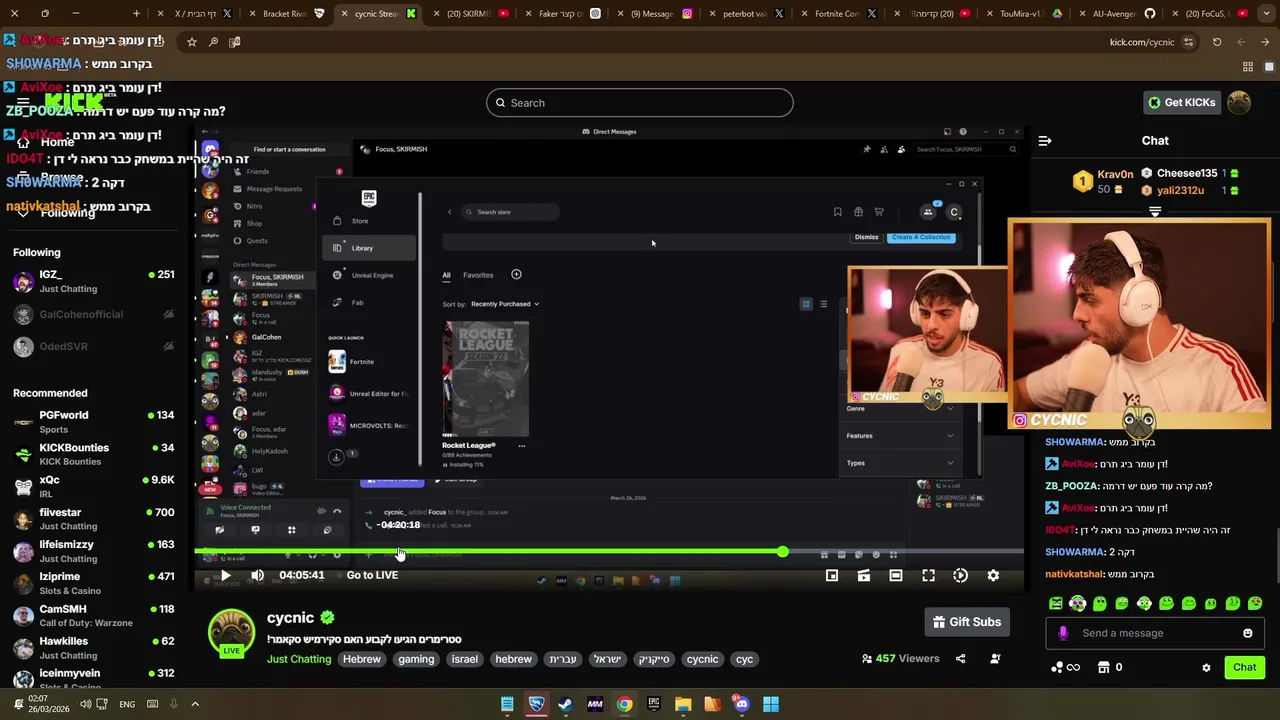Open KICKBounties recommended channel
The width and height of the screenshot is (1280, 720).
coord(95,454)
